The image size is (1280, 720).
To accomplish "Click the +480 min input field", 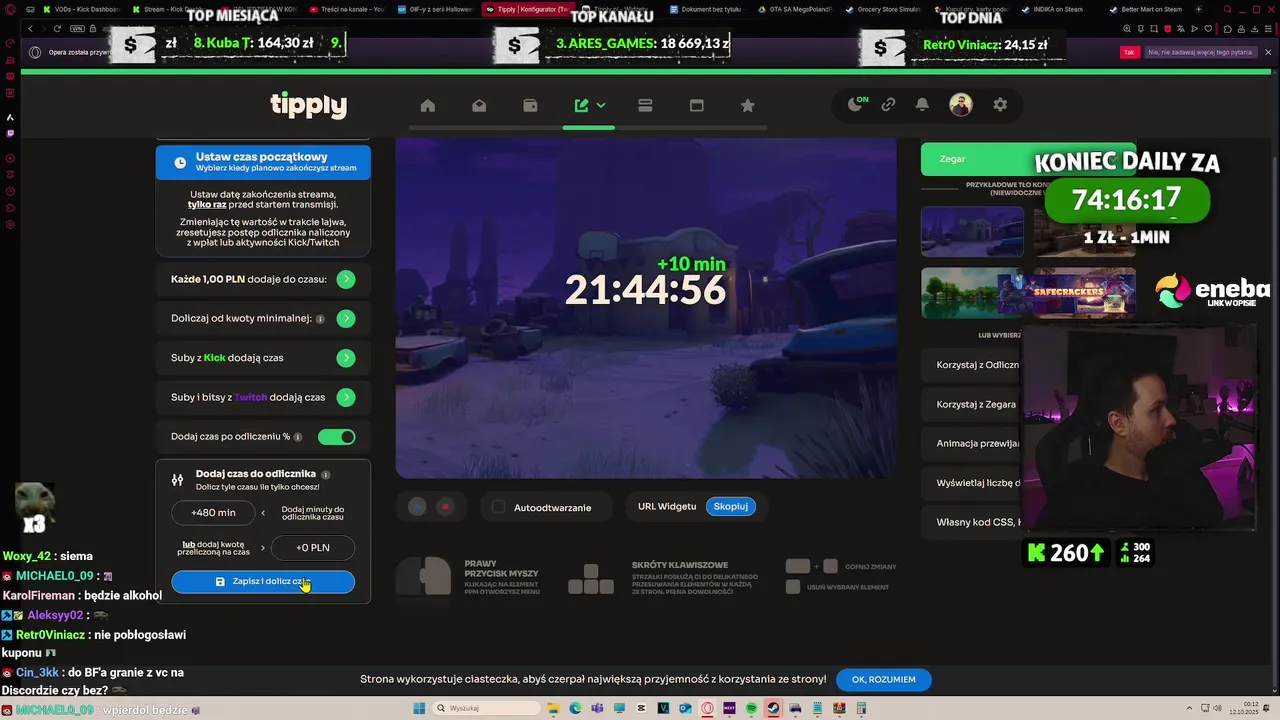I will click(213, 513).
